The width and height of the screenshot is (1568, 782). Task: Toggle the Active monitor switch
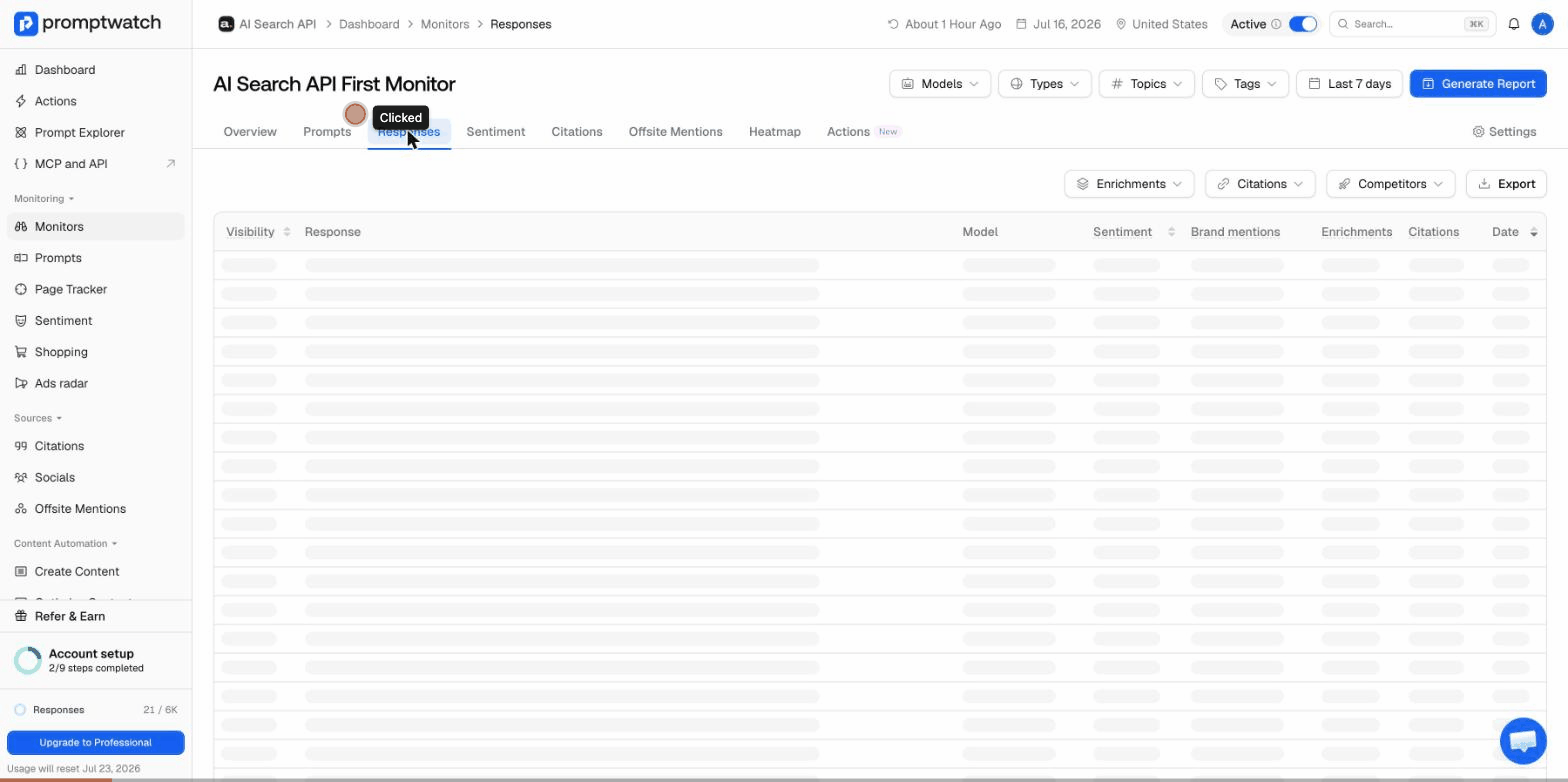(1303, 24)
